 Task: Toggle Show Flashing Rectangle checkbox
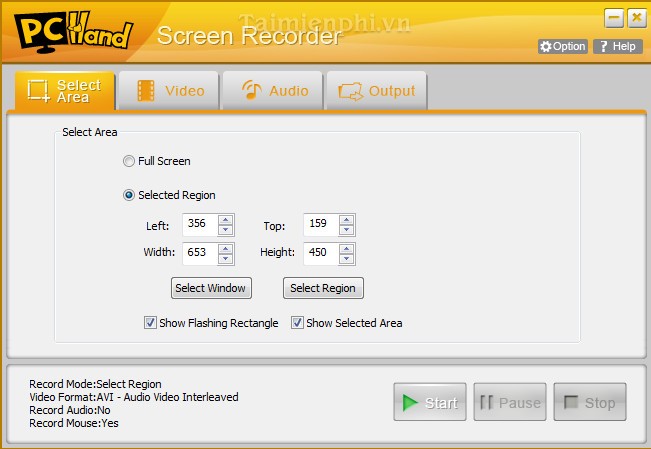coord(150,323)
